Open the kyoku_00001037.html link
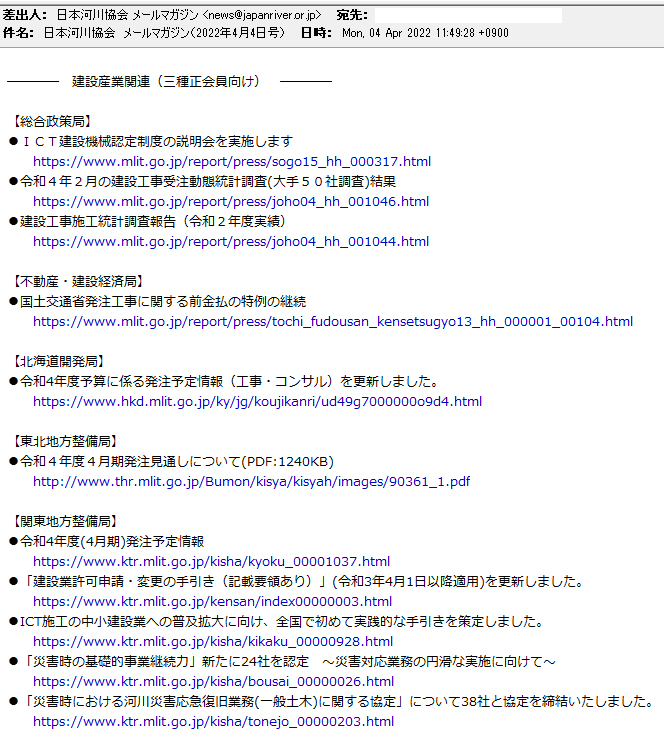Viewport: 664px width, 732px height. 211,562
